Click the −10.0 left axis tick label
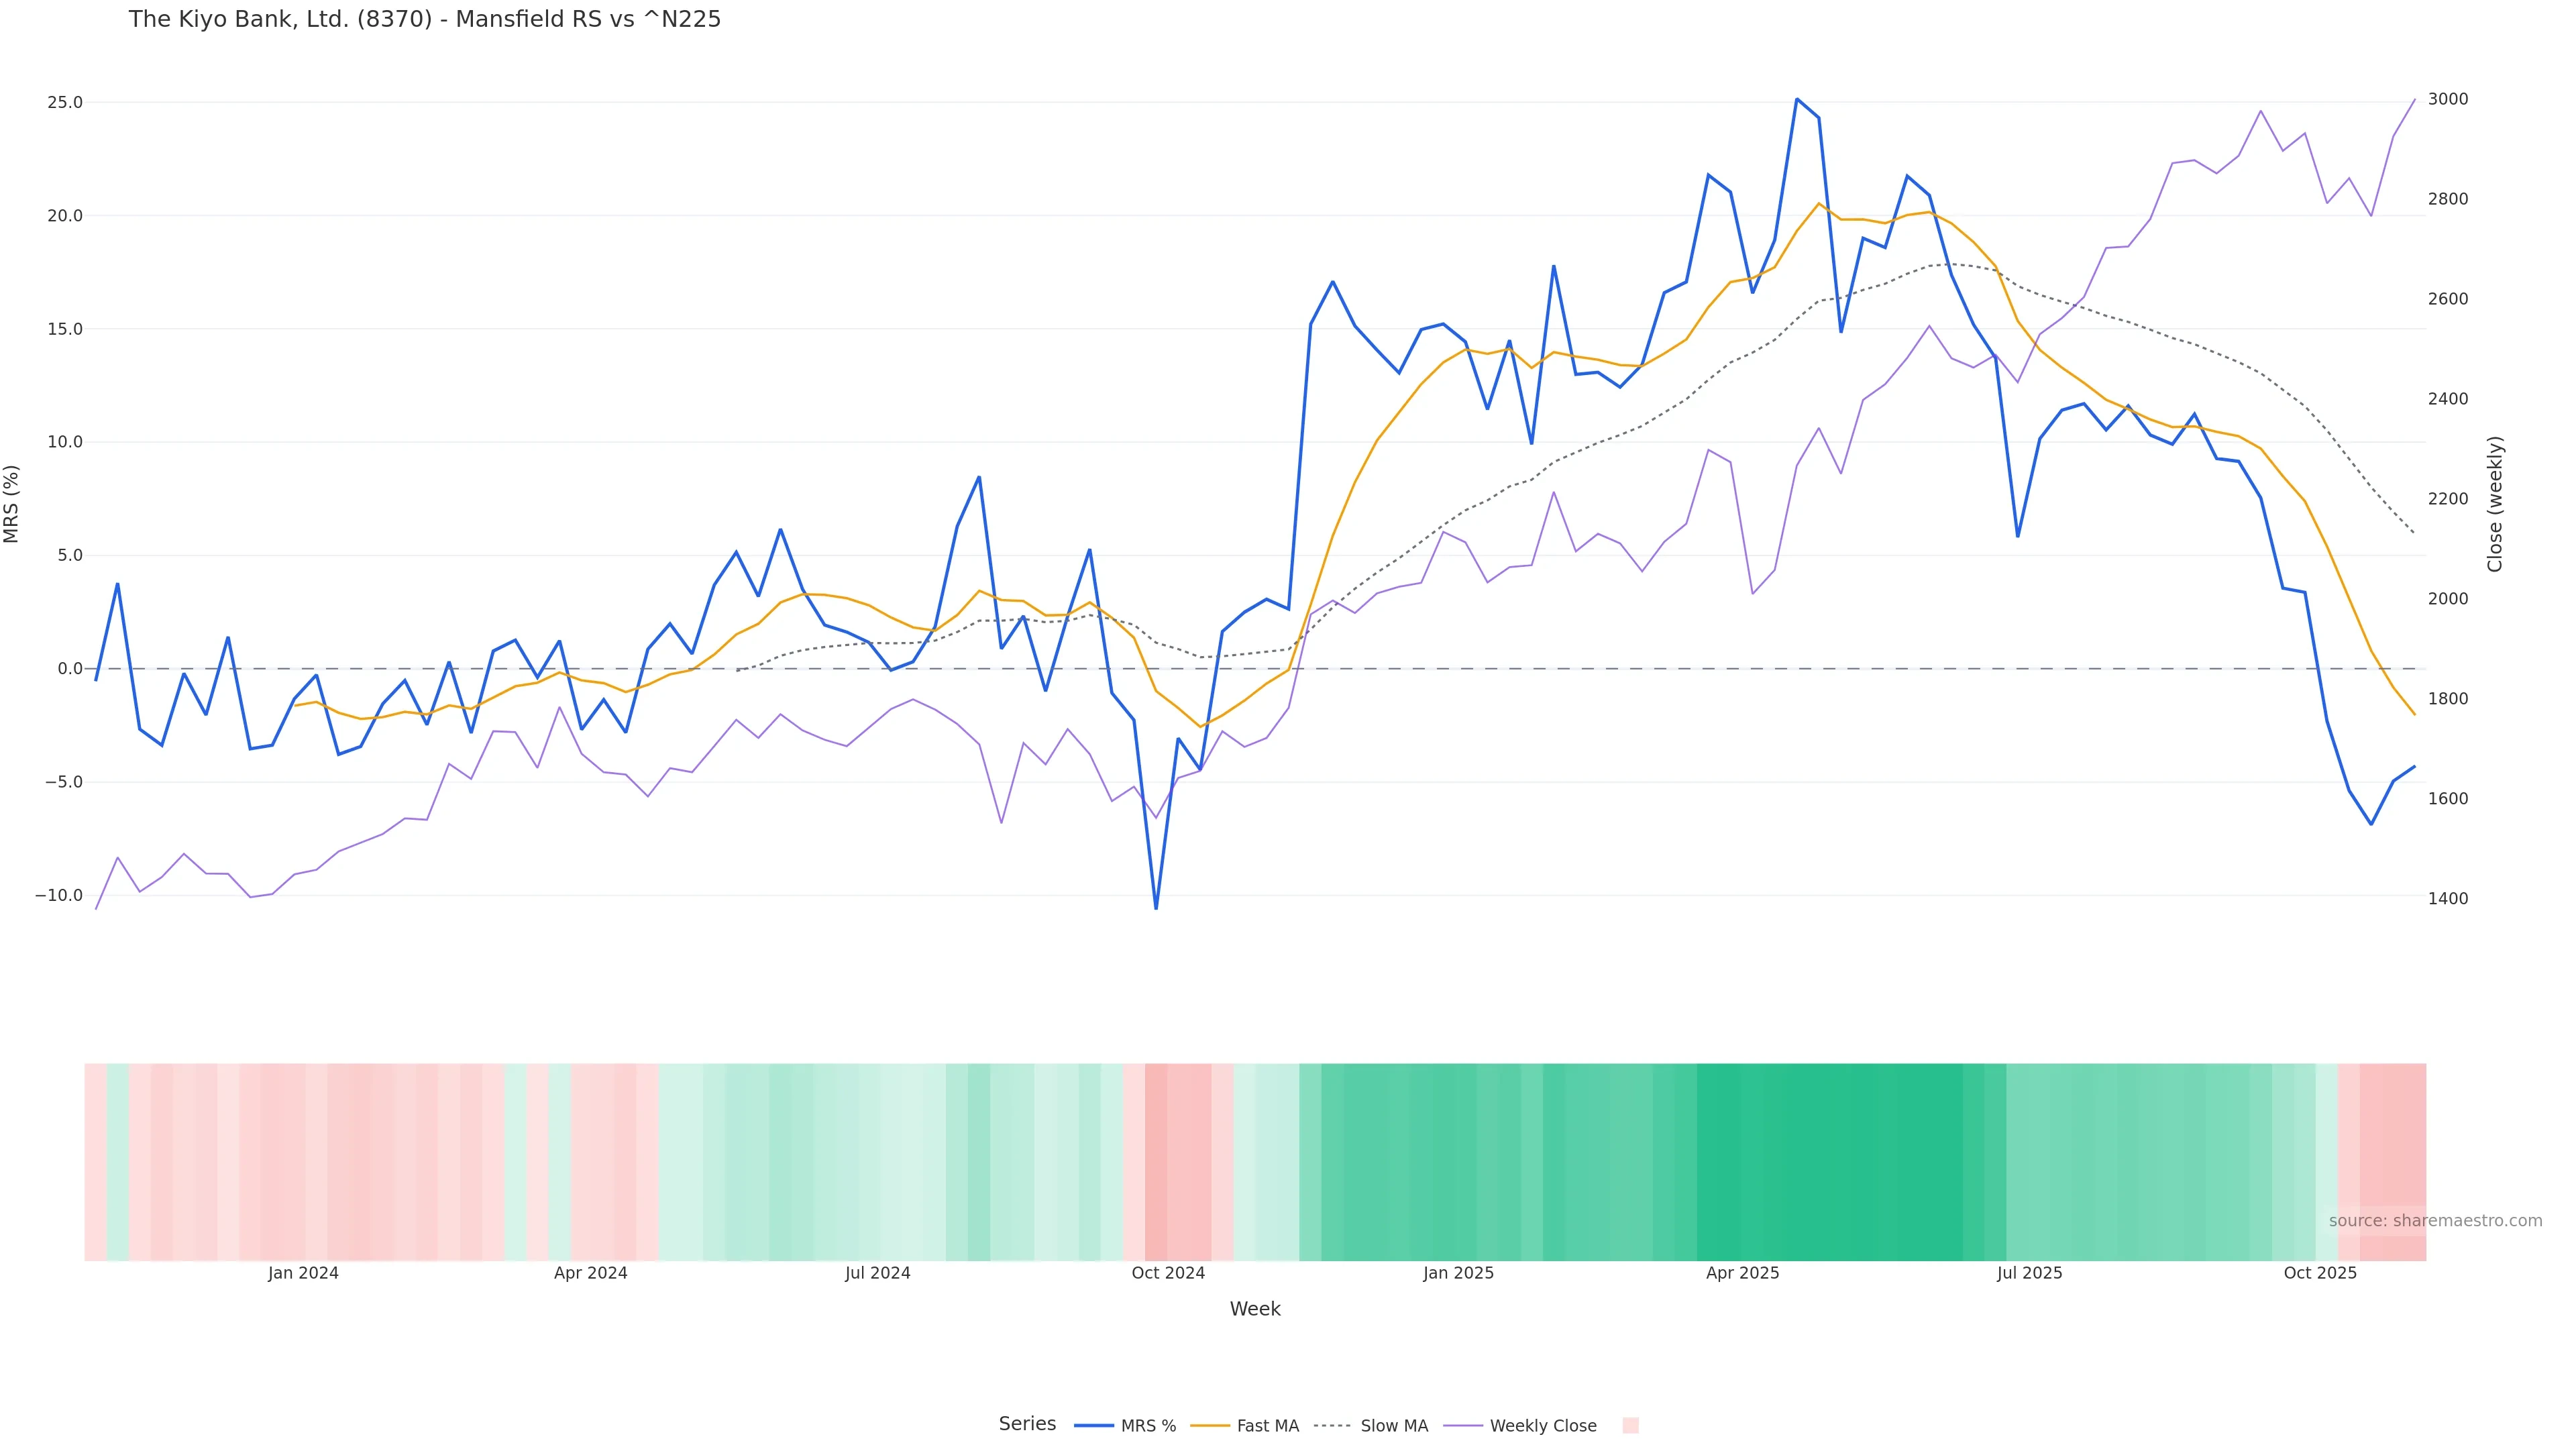 [x=59, y=895]
